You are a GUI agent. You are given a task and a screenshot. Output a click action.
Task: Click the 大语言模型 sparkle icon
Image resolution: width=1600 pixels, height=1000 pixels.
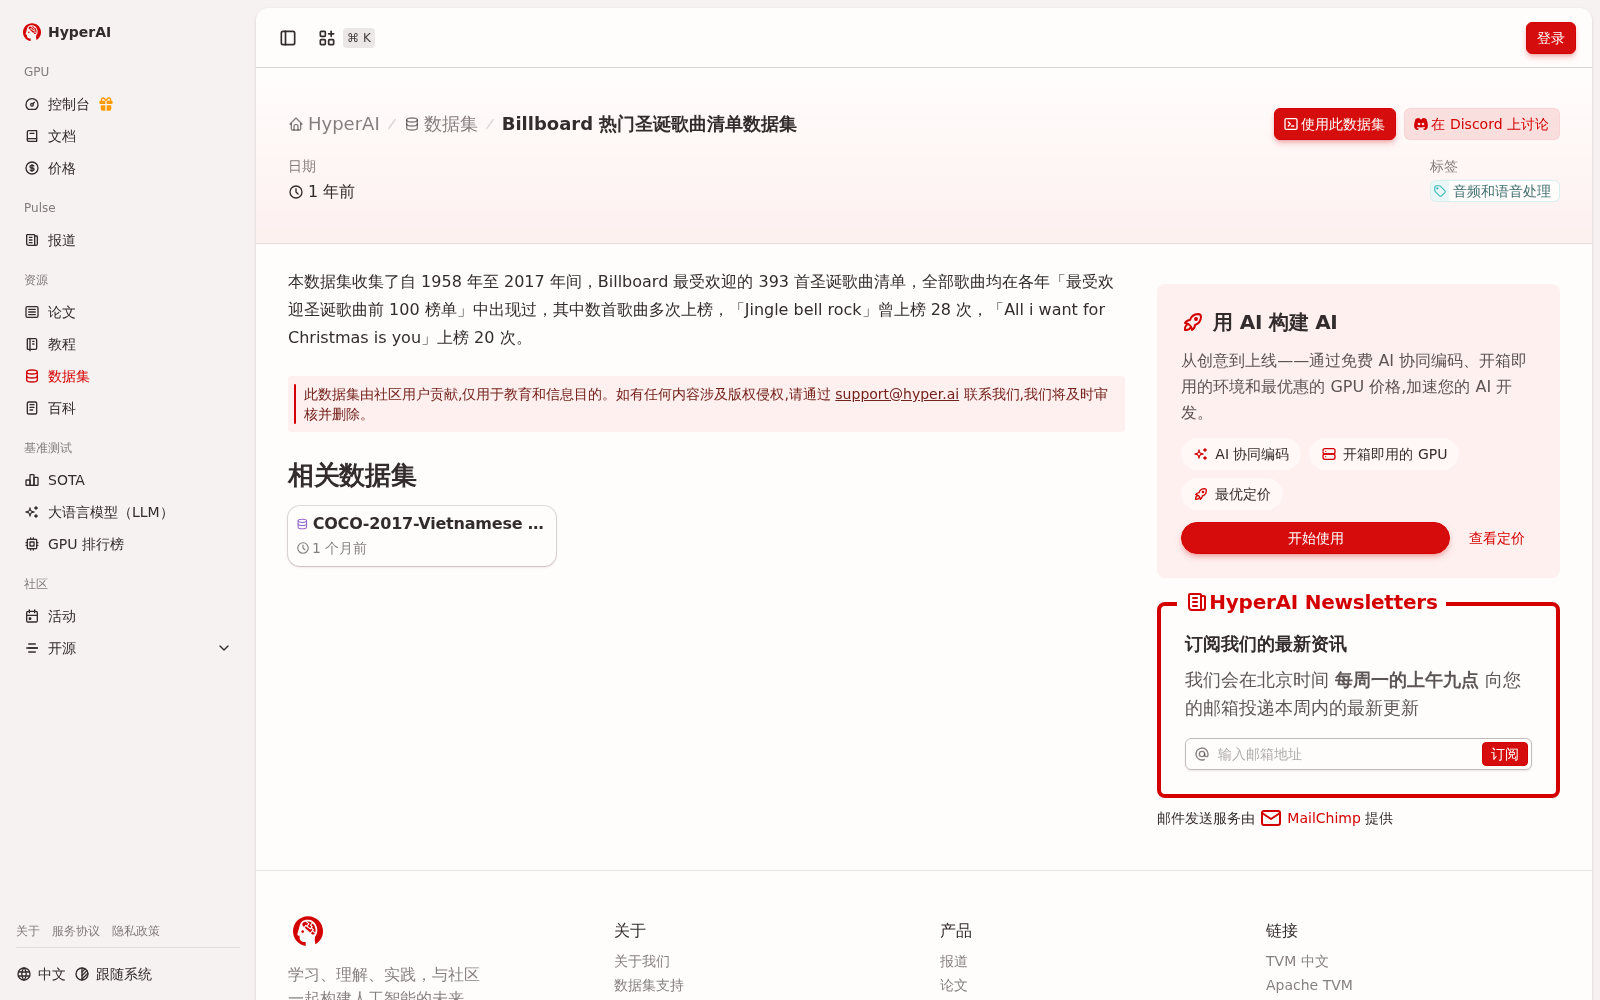[x=32, y=512]
